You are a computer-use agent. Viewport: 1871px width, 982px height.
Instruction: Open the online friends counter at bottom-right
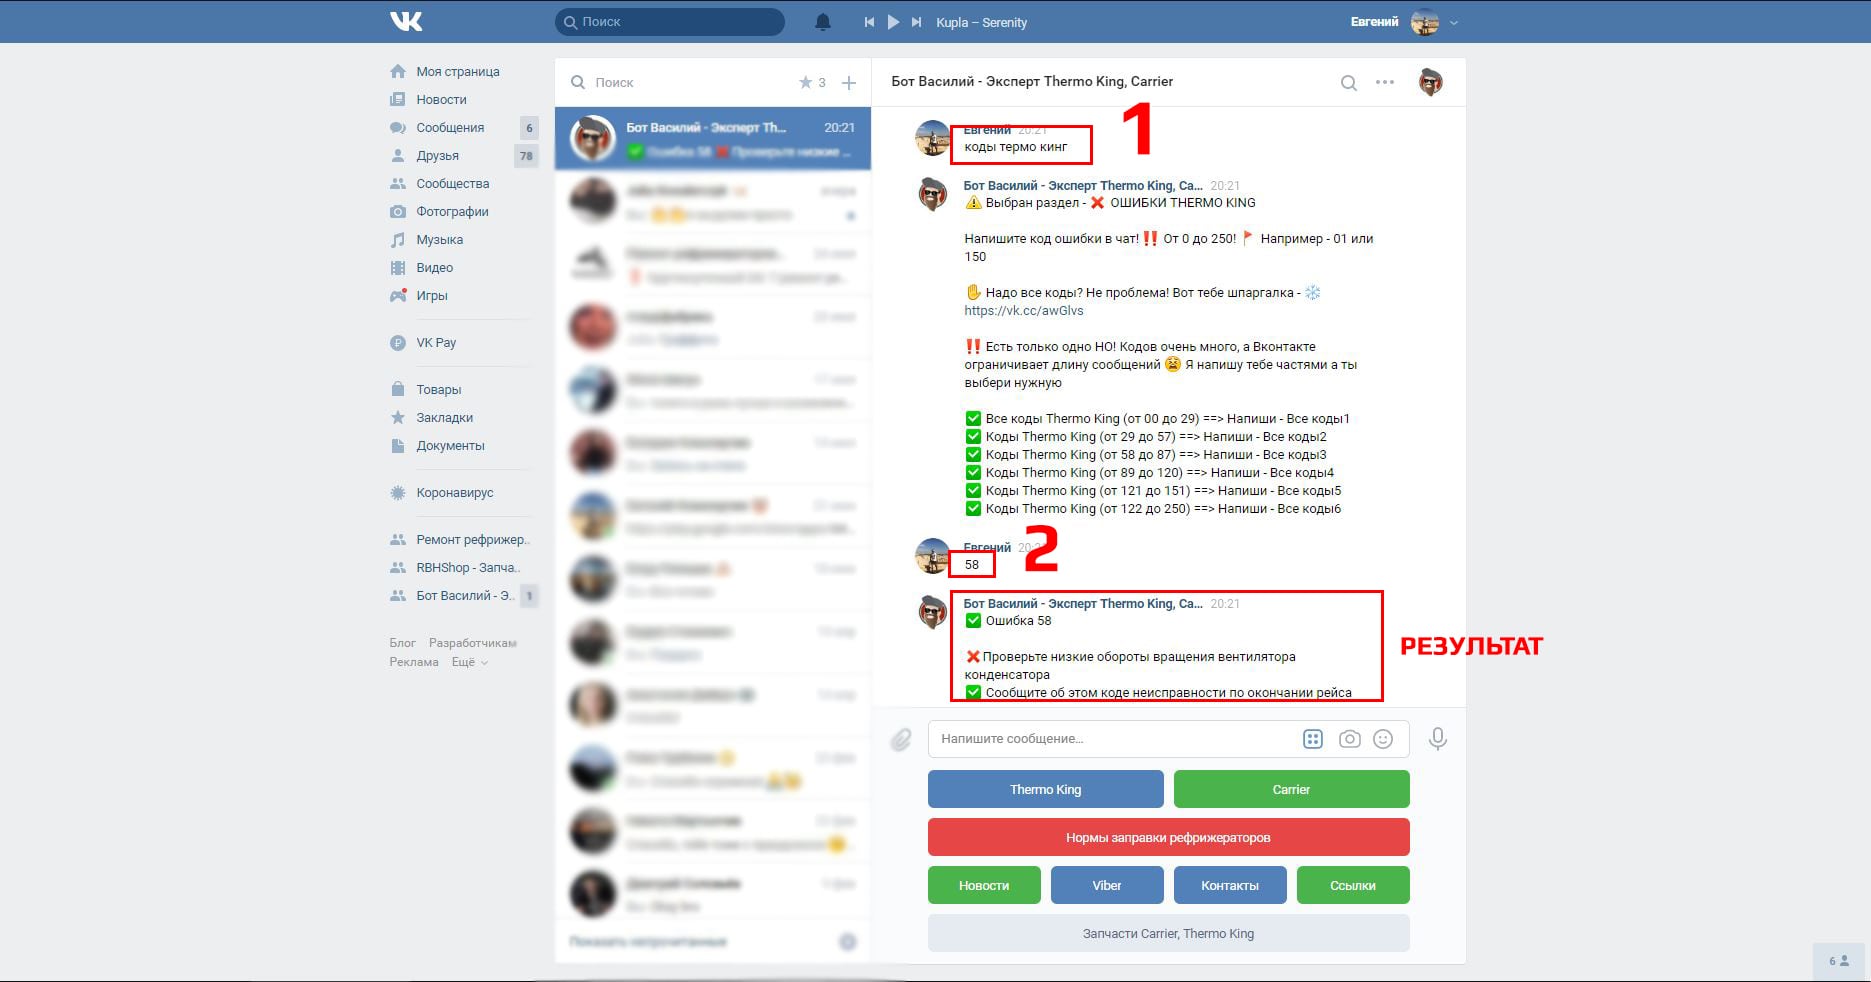click(x=1839, y=961)
